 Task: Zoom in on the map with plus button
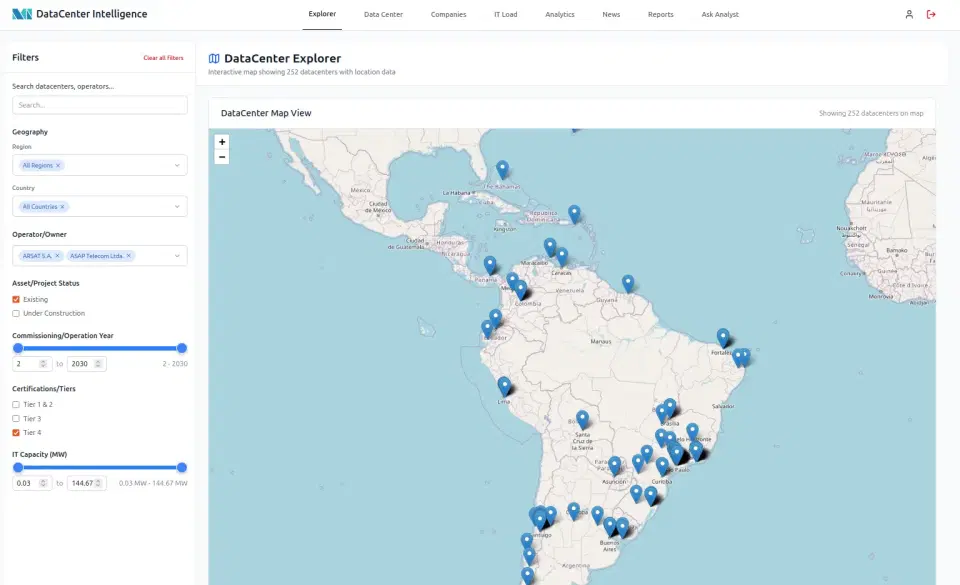[221, 142]
